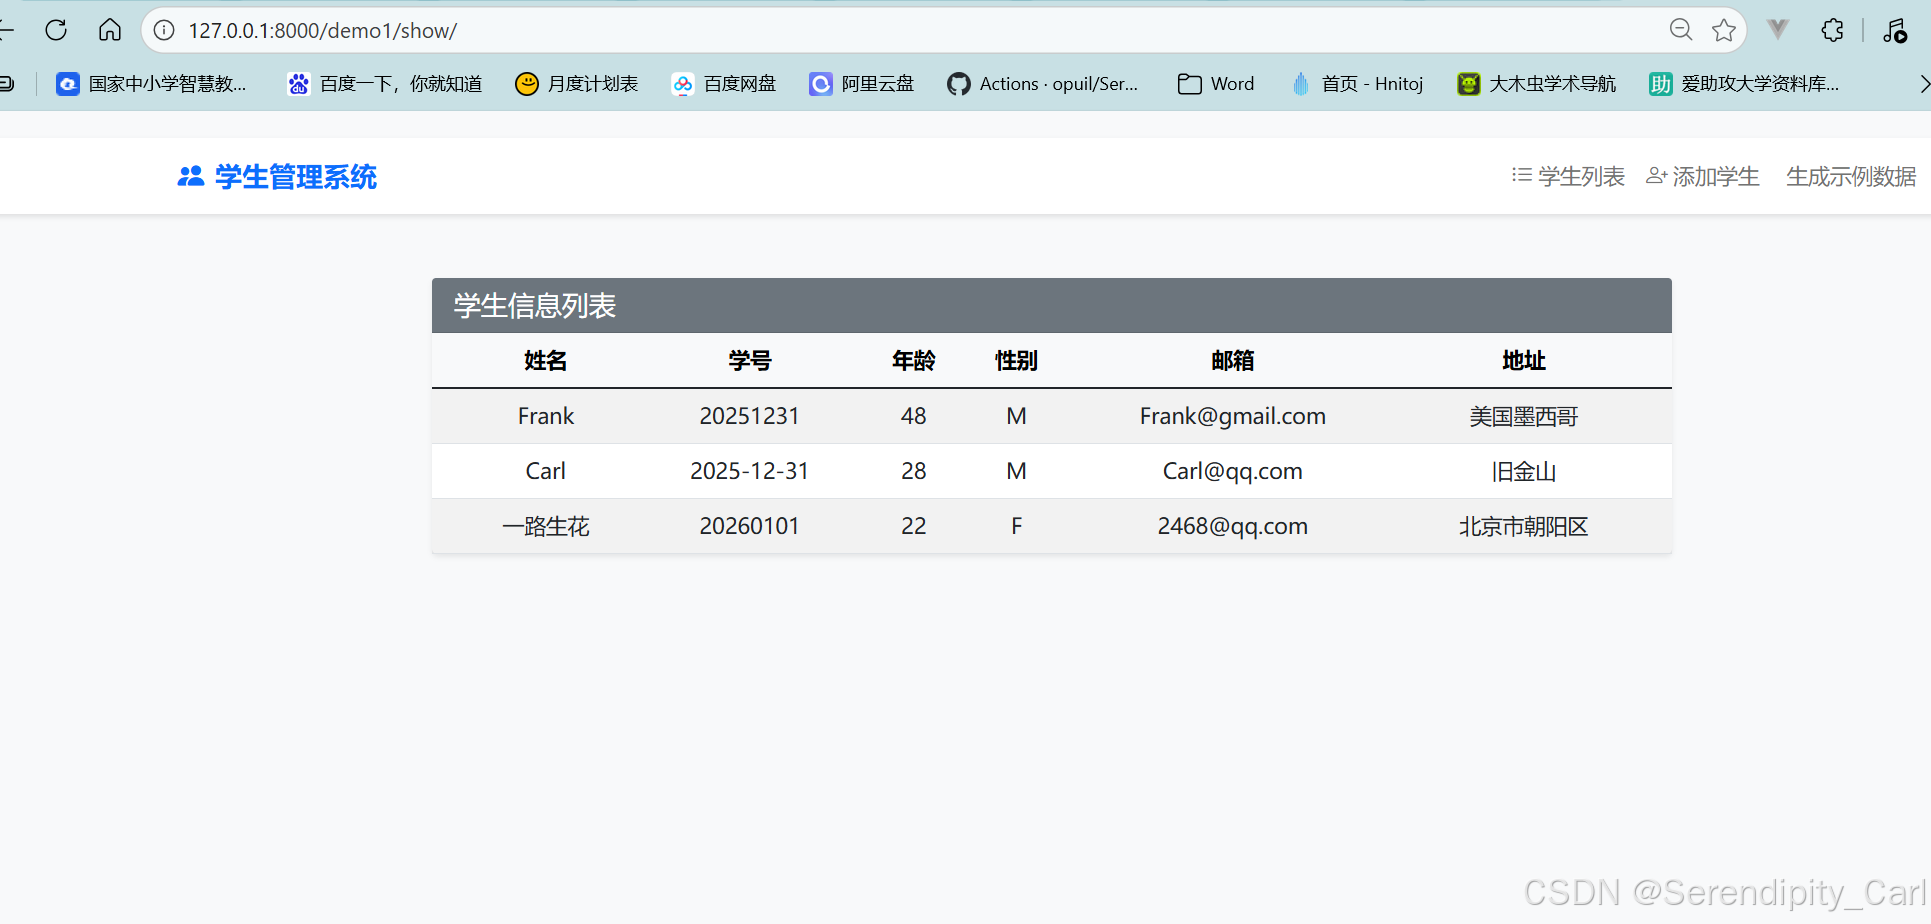1931x924 pixels.
Task: Open the Word bookmark folder icon
Action: pos(1189,84)
